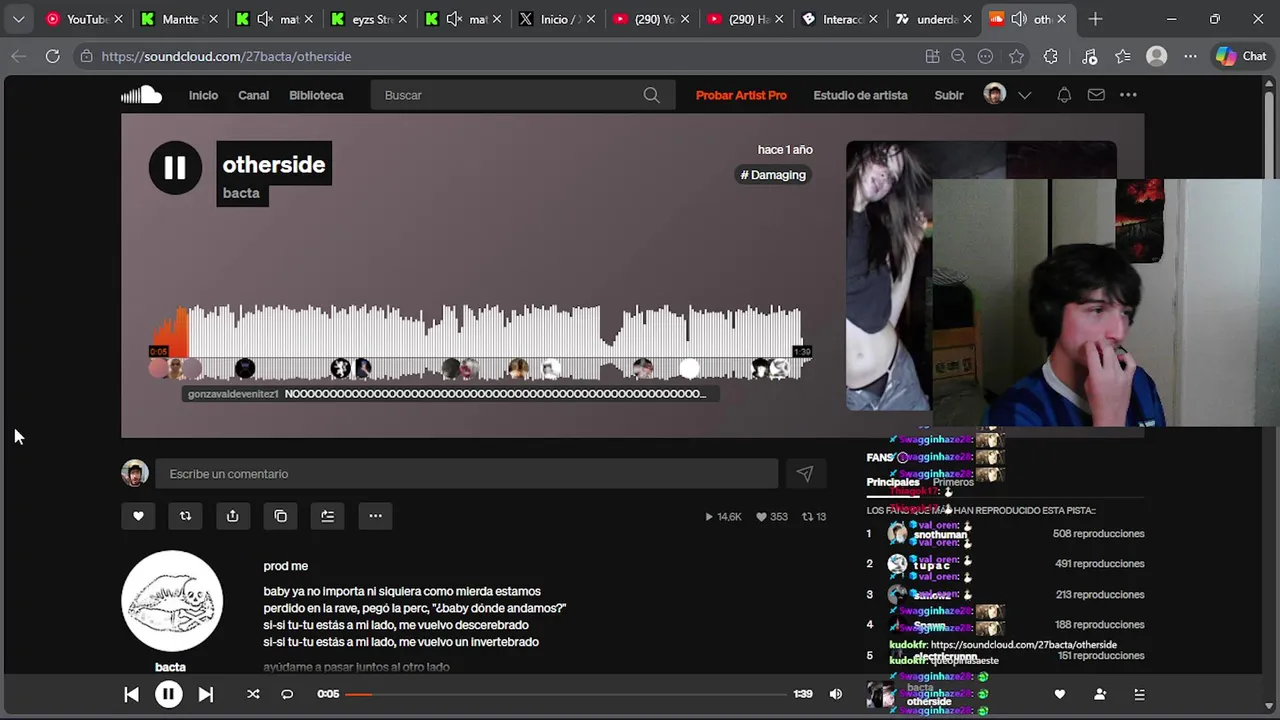Open the Inicio menu item
1280x720 pixels.
pos(203,95)
